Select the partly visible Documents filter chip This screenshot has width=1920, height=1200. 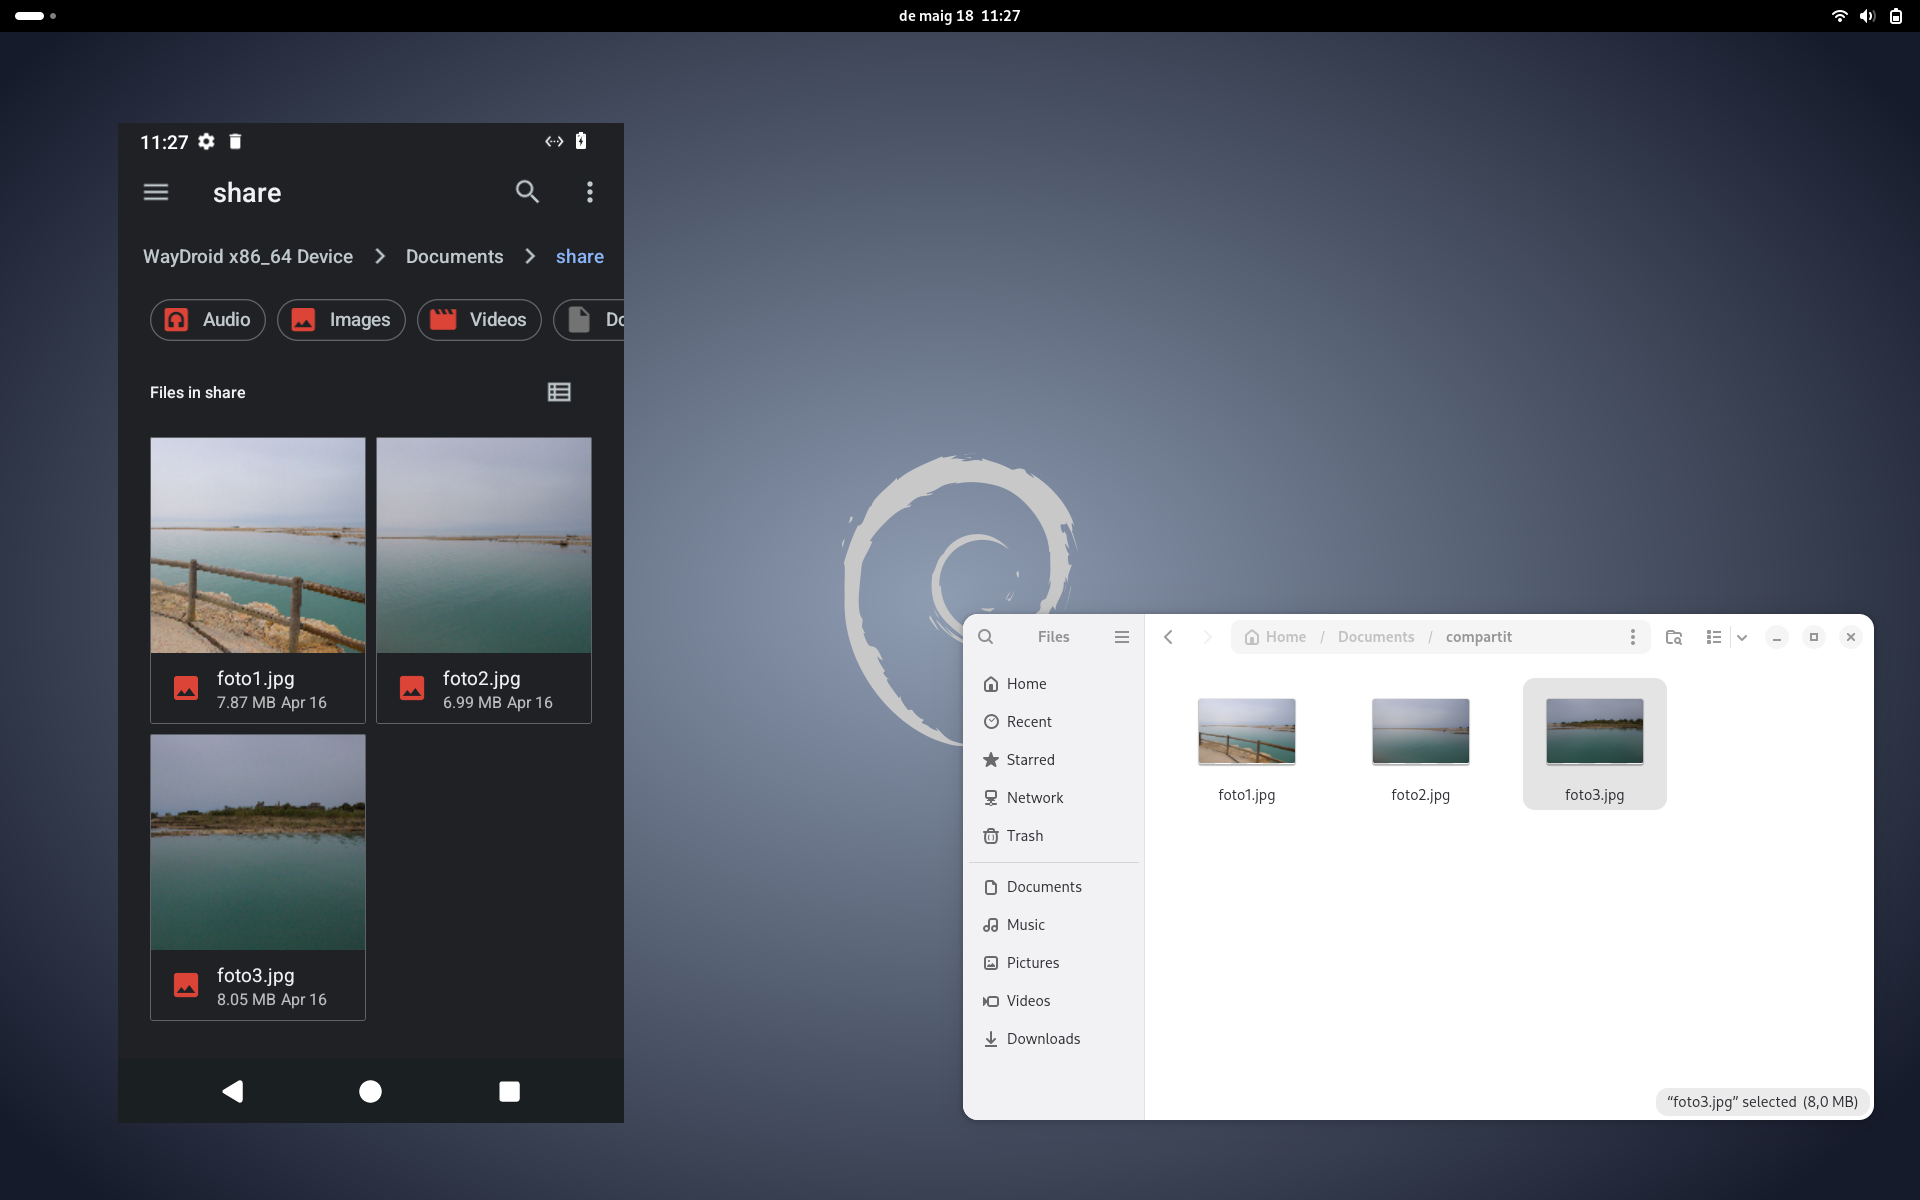coord(589,320)
